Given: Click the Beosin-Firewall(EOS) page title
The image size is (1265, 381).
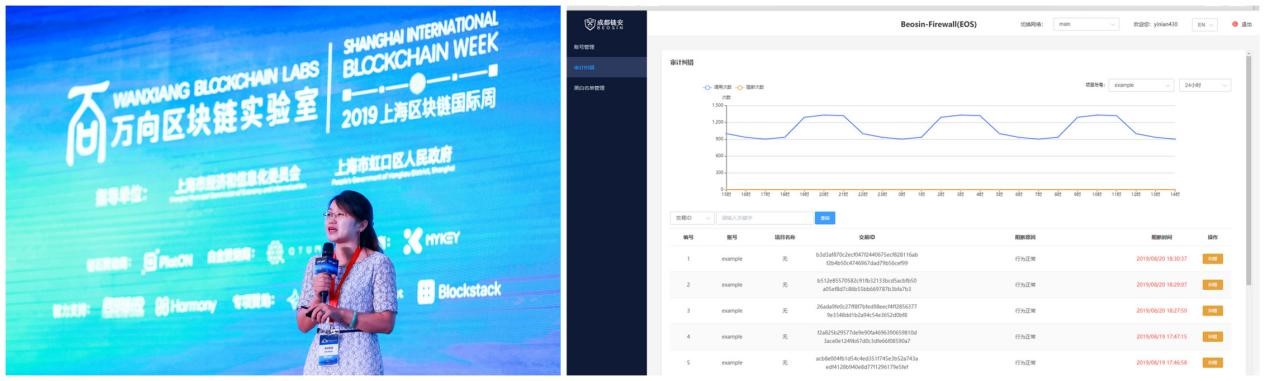Looking at the screenshot, I should click(938, 23).
